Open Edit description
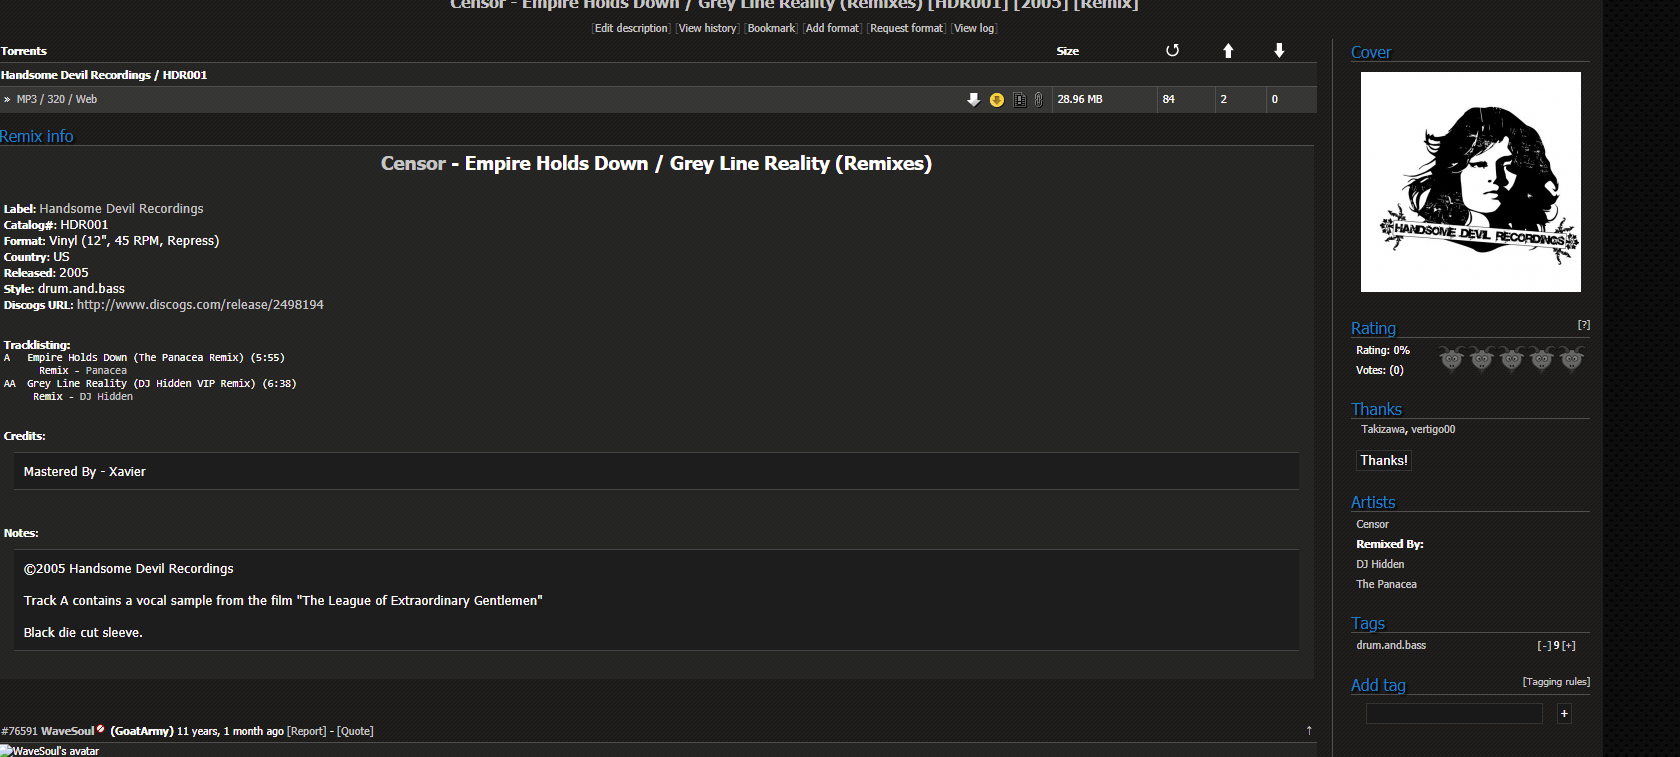 click(x=631, y=28)
